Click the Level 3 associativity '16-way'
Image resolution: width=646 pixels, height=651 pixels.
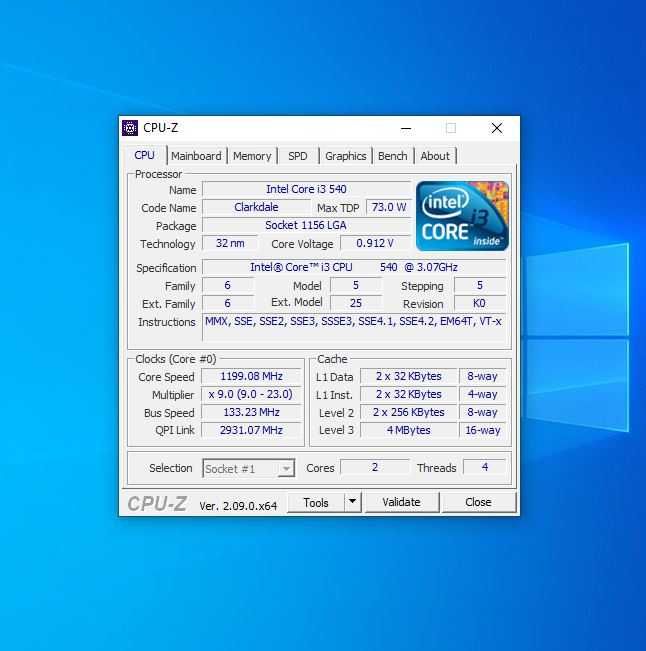[x=482, y=430]
